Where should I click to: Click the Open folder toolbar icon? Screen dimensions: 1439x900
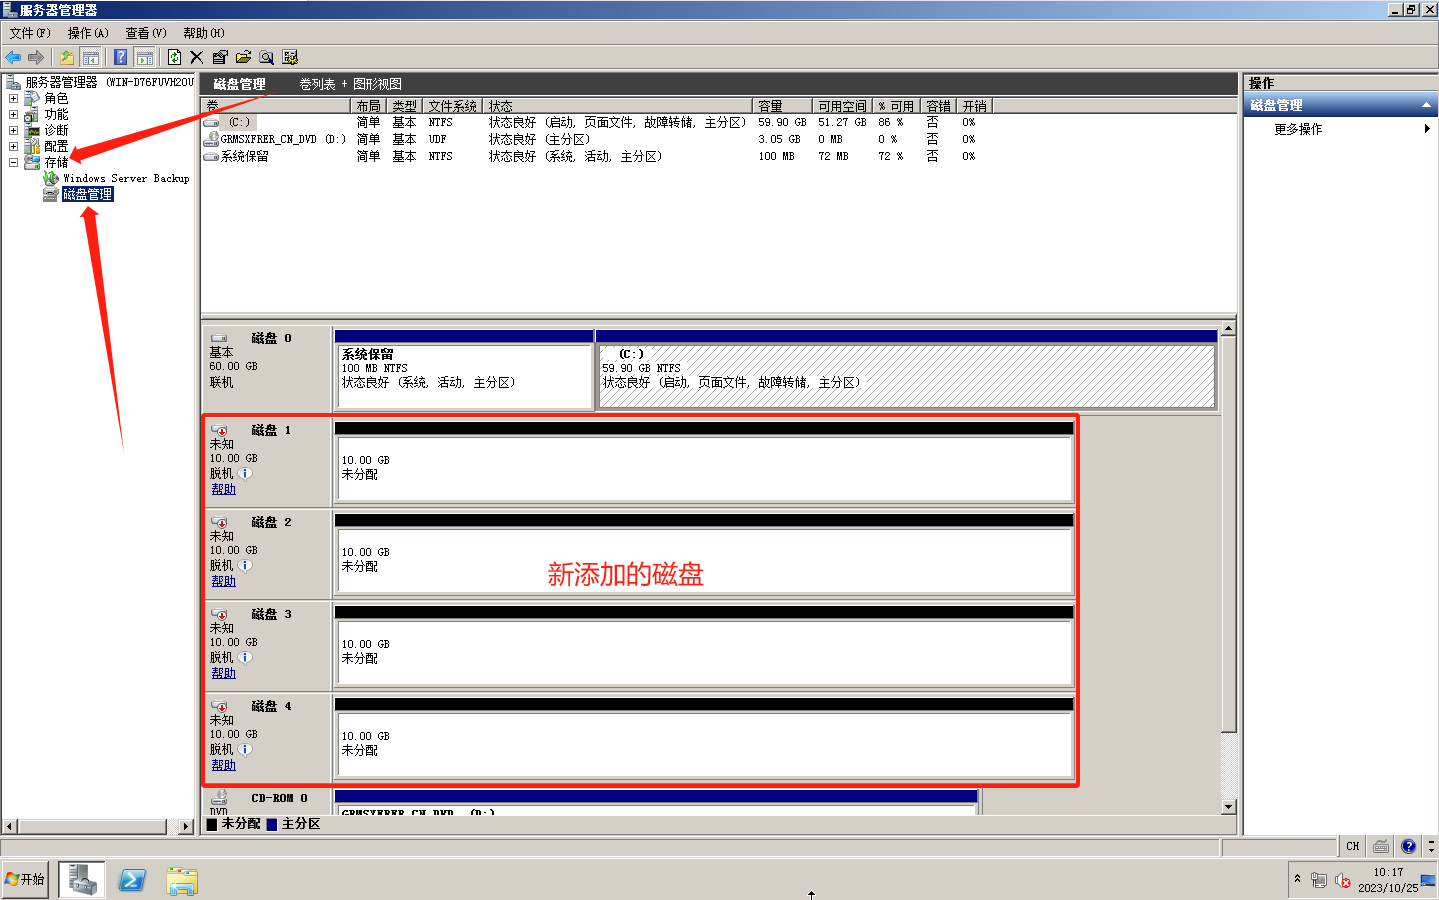pos(243,58)
